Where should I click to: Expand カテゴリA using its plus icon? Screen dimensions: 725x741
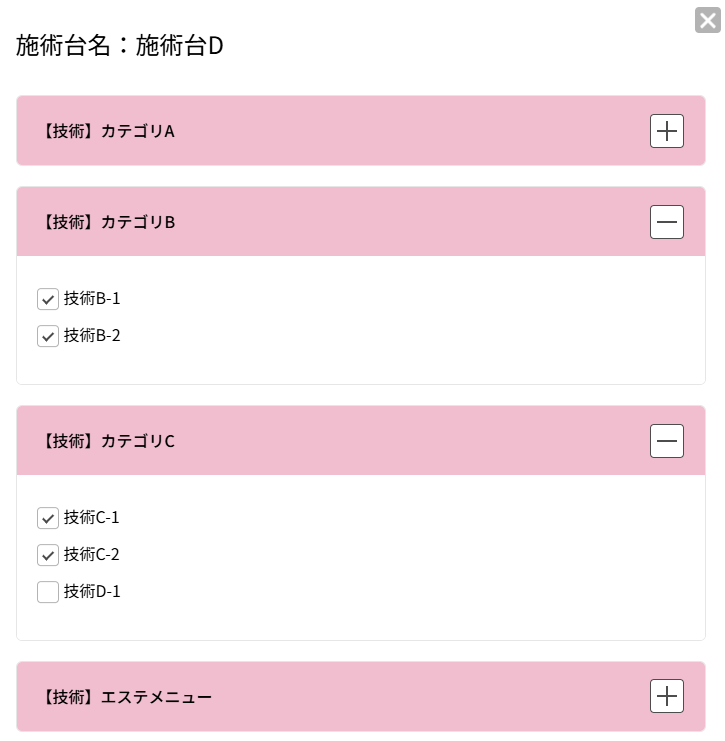coord(667,131)
